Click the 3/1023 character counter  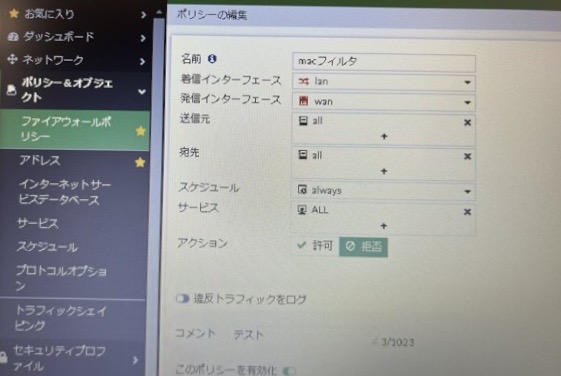[x=397, y=342]
